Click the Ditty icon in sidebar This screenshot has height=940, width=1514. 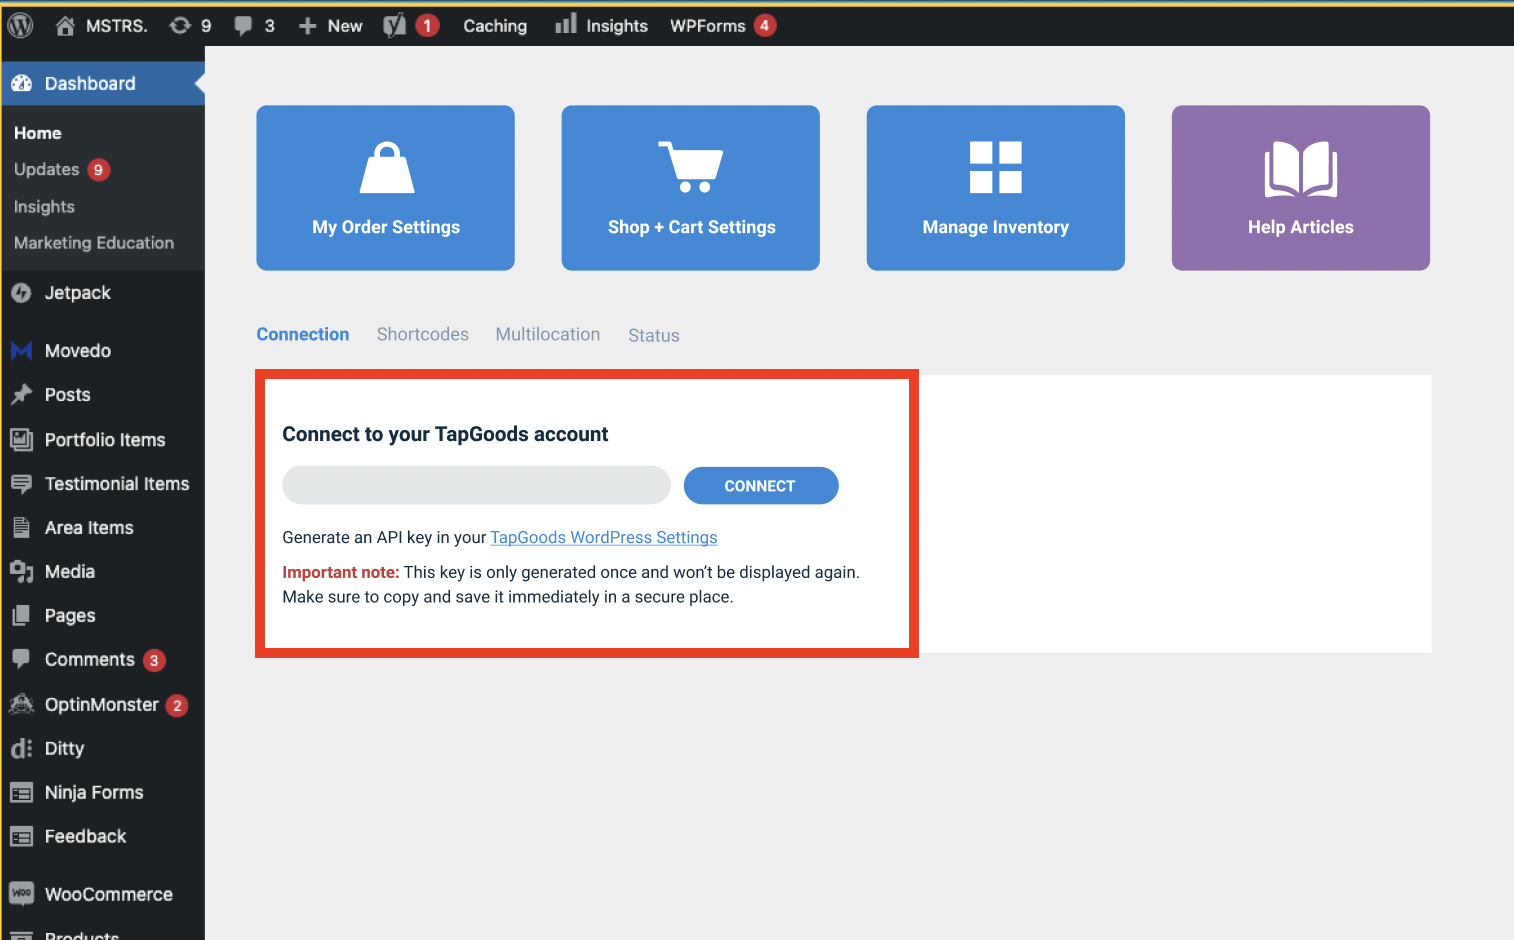click(x=21, y=748)
